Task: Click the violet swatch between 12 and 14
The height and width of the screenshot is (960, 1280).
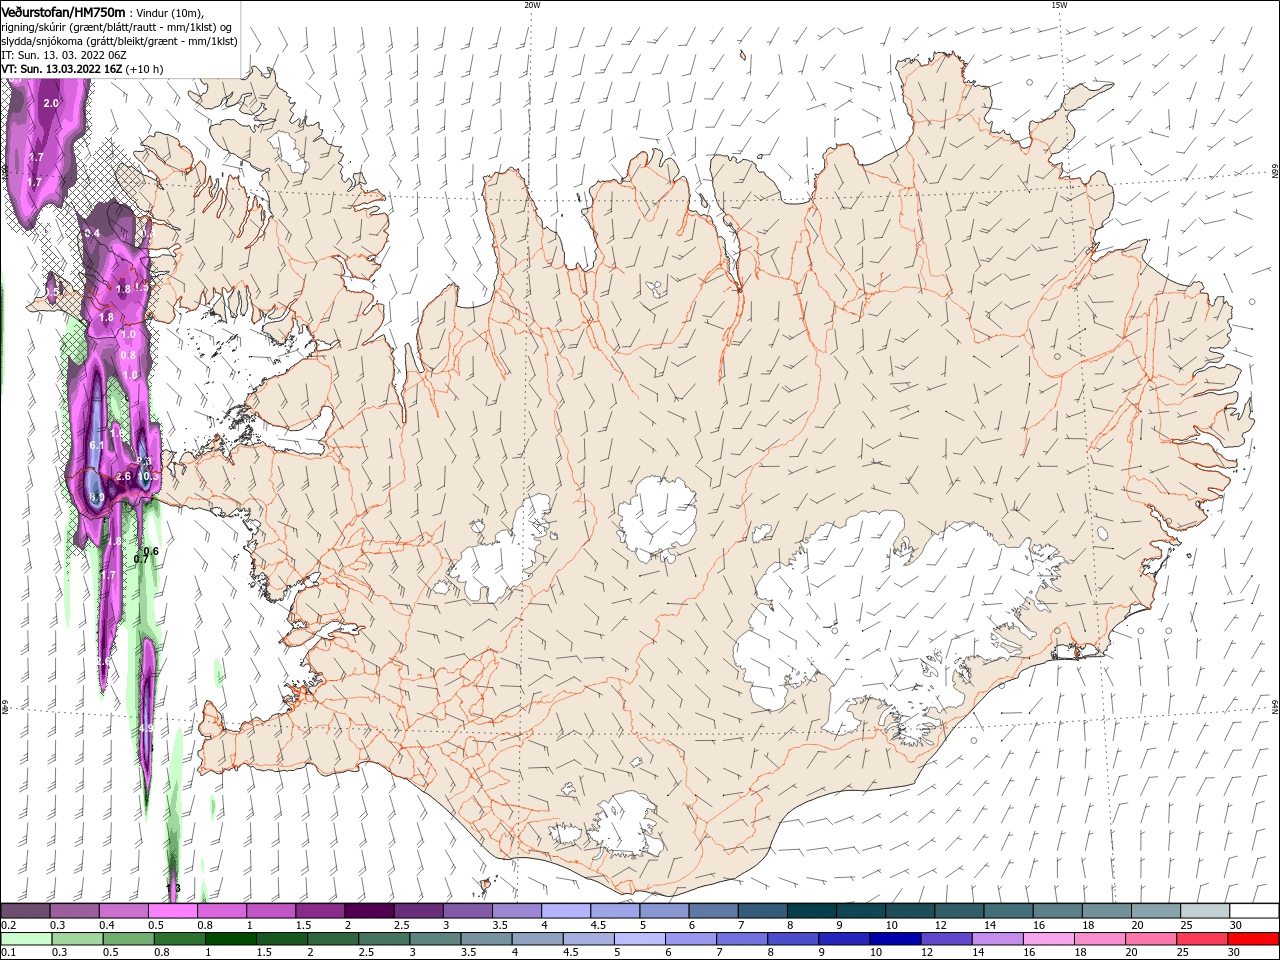Action: coord(946,939)
